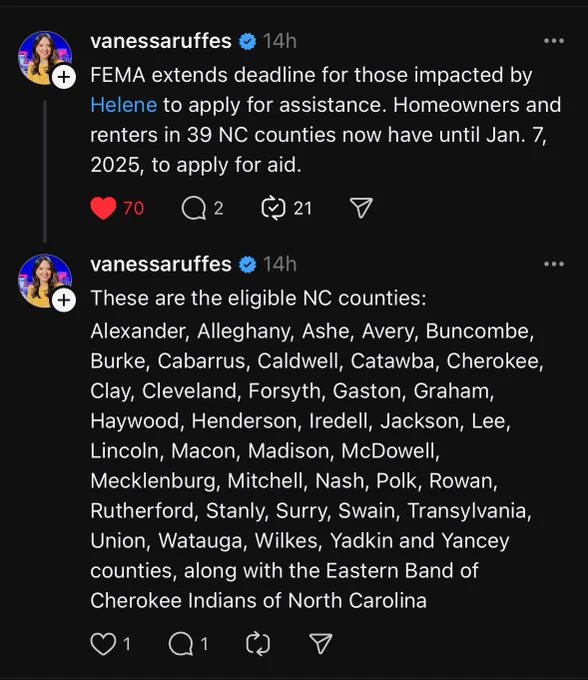Open the 14h timestamp of first post
The height and width of the screenshot is (680, 588).
pyautogui.click(x=280, y=41)
